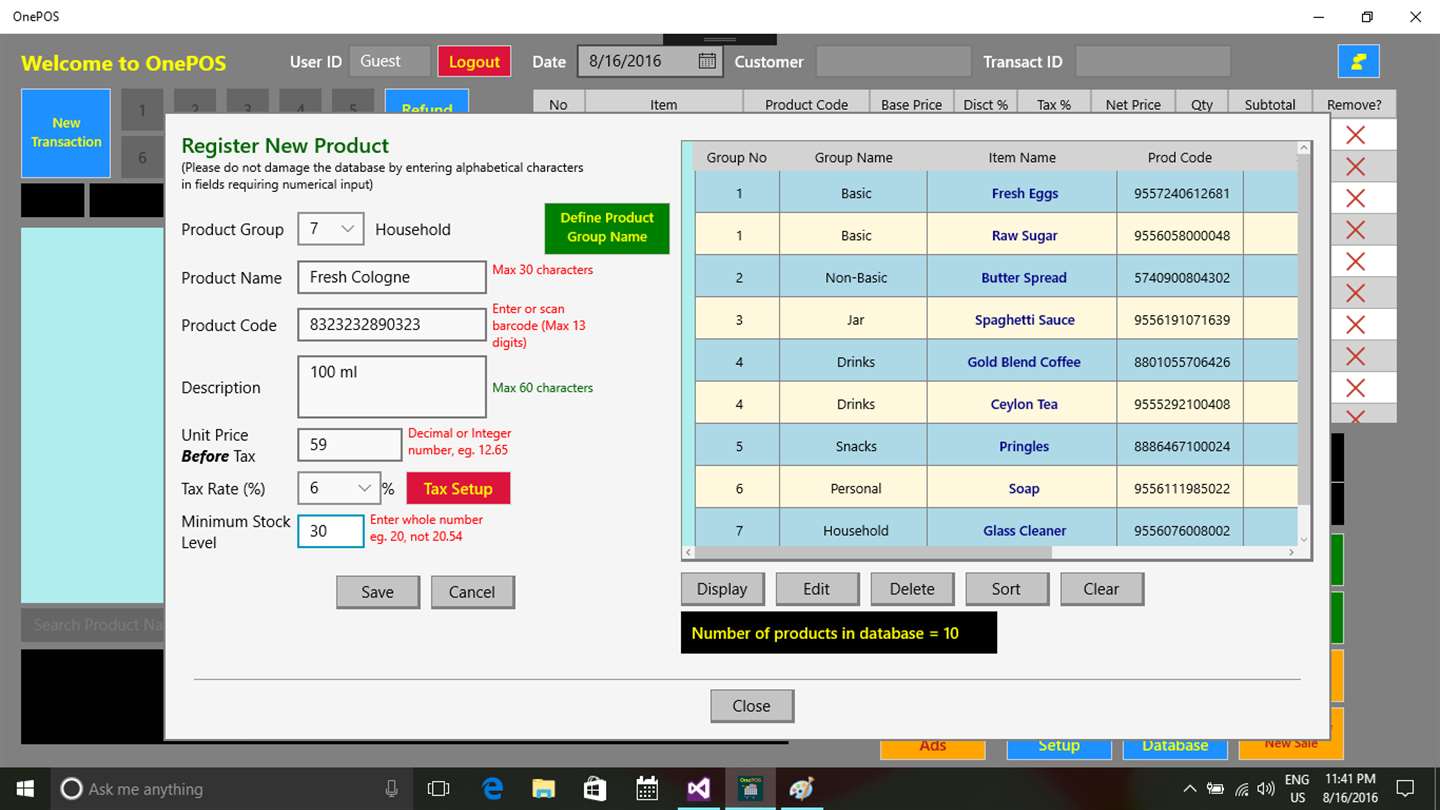Show hidden system tray icons
The width and height of the screenshot is (1440, 810).
tap(1189, 789)
